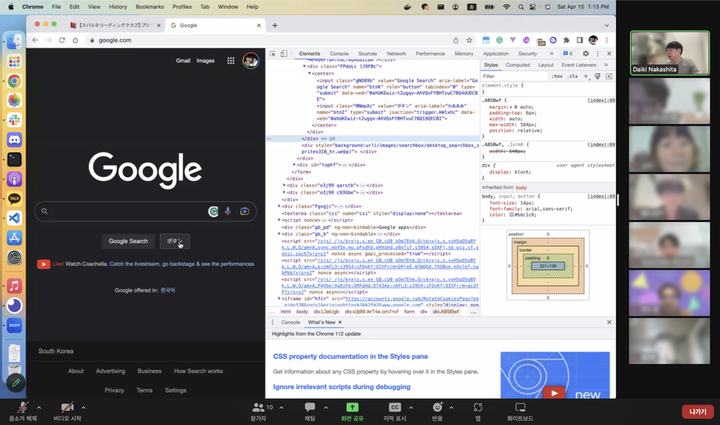The image size is (720, 425).
Task: Open CSS property documentation in Styles pane link
Action: 350,356
